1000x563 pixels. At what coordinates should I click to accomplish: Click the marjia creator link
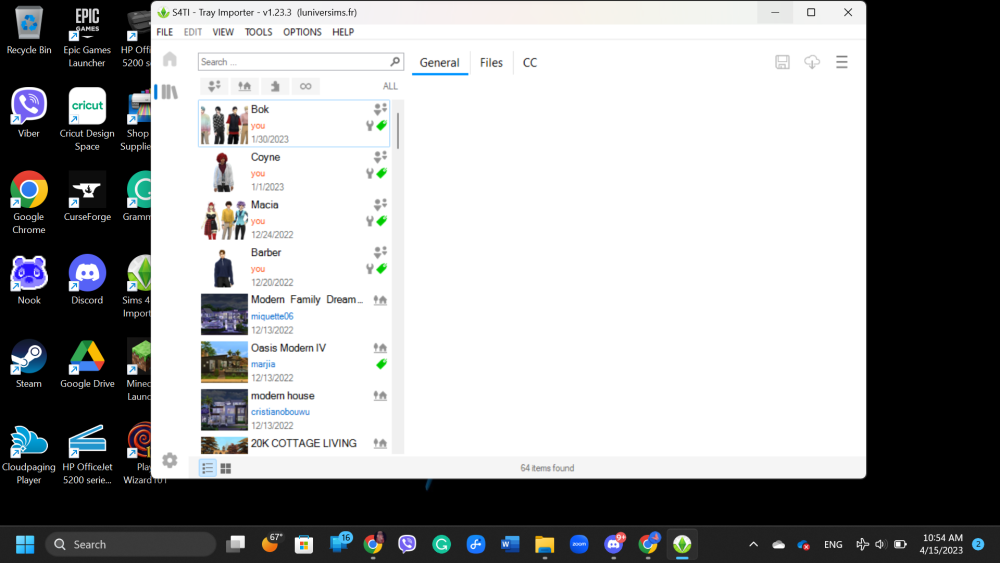pyautogui.click(x=263, y=364)
